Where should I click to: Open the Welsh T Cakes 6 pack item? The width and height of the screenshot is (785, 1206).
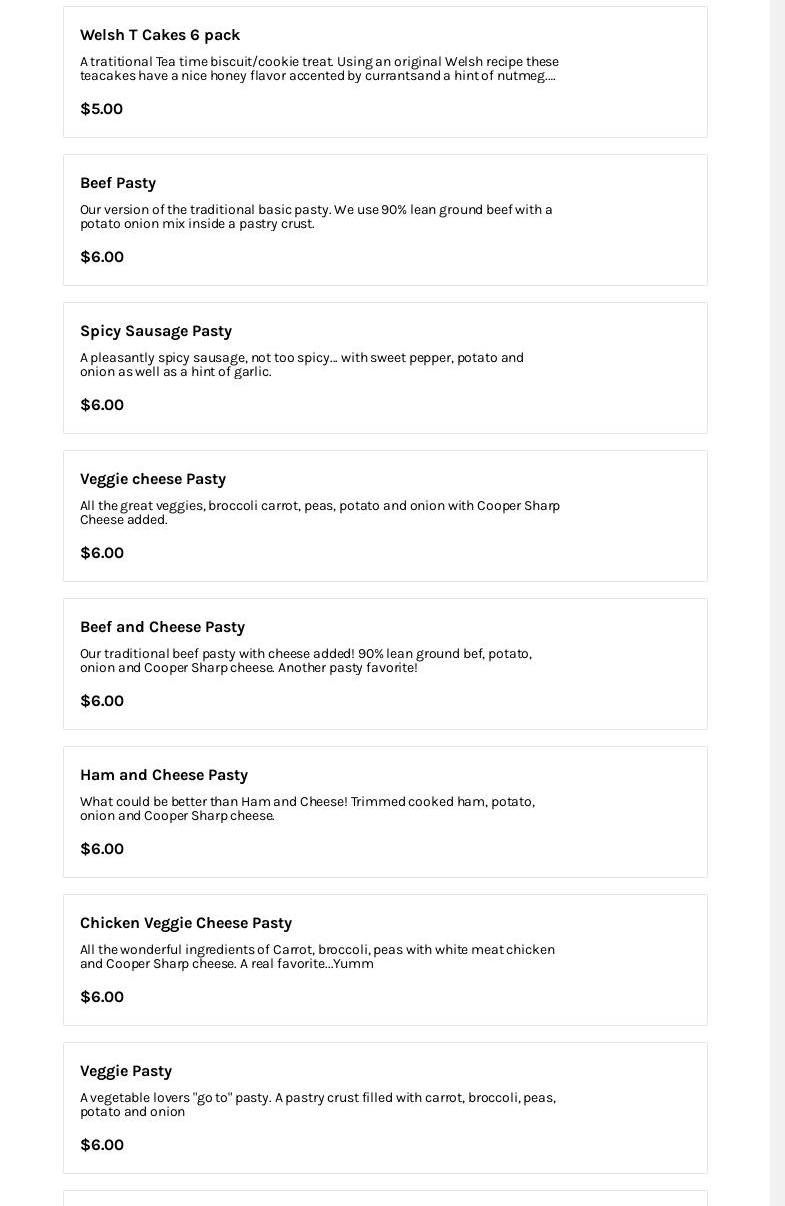[x=160, y=35]
